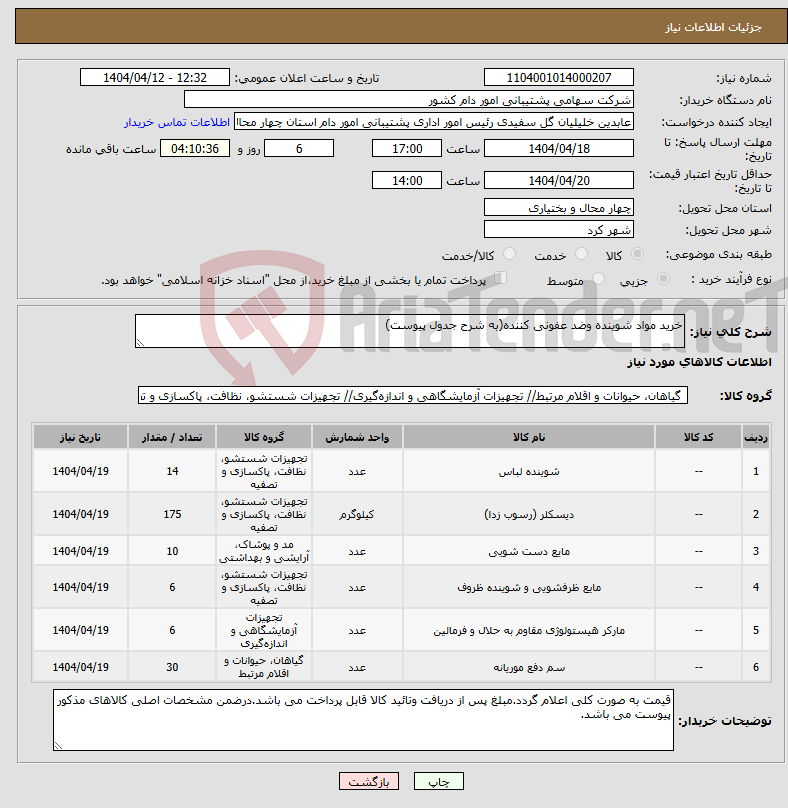The height and width of the screenshot is (808, 788).
Task: Click the مارکر هیستولوژی item name
Action: click(529, 630)
